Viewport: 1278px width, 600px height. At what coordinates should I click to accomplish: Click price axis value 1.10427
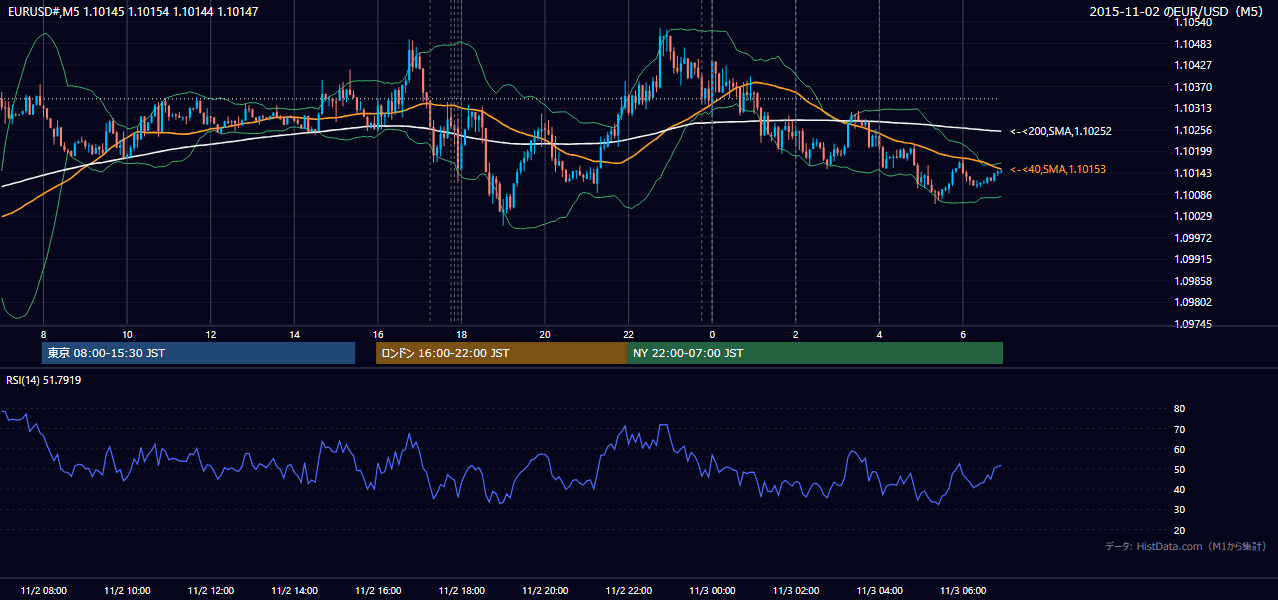[x=1193, y=65]
